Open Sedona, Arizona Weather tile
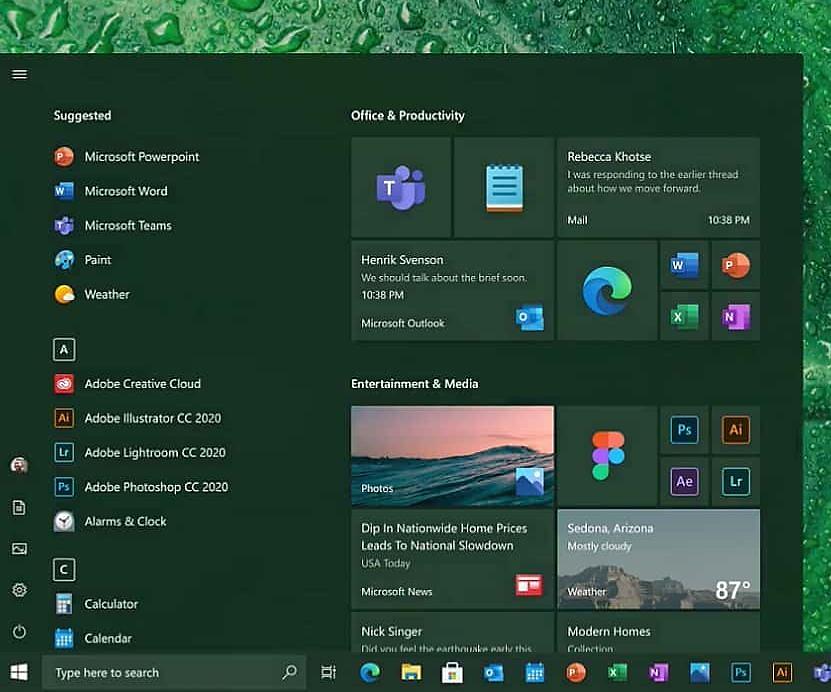The image size is (831, 692). (x=659, y=559)
